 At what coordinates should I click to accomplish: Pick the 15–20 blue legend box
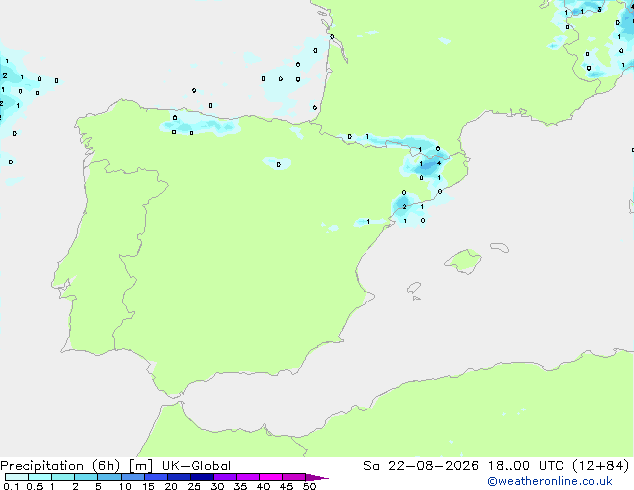pyautogui.click(x=156, y=477)
